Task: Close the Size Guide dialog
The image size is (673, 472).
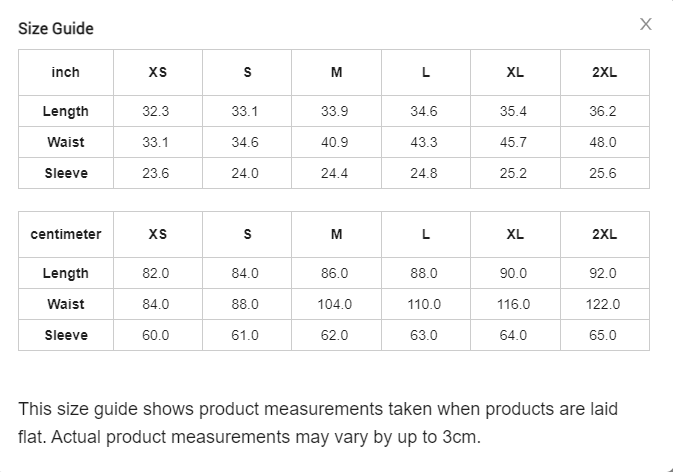Action: tap(646, 25)
